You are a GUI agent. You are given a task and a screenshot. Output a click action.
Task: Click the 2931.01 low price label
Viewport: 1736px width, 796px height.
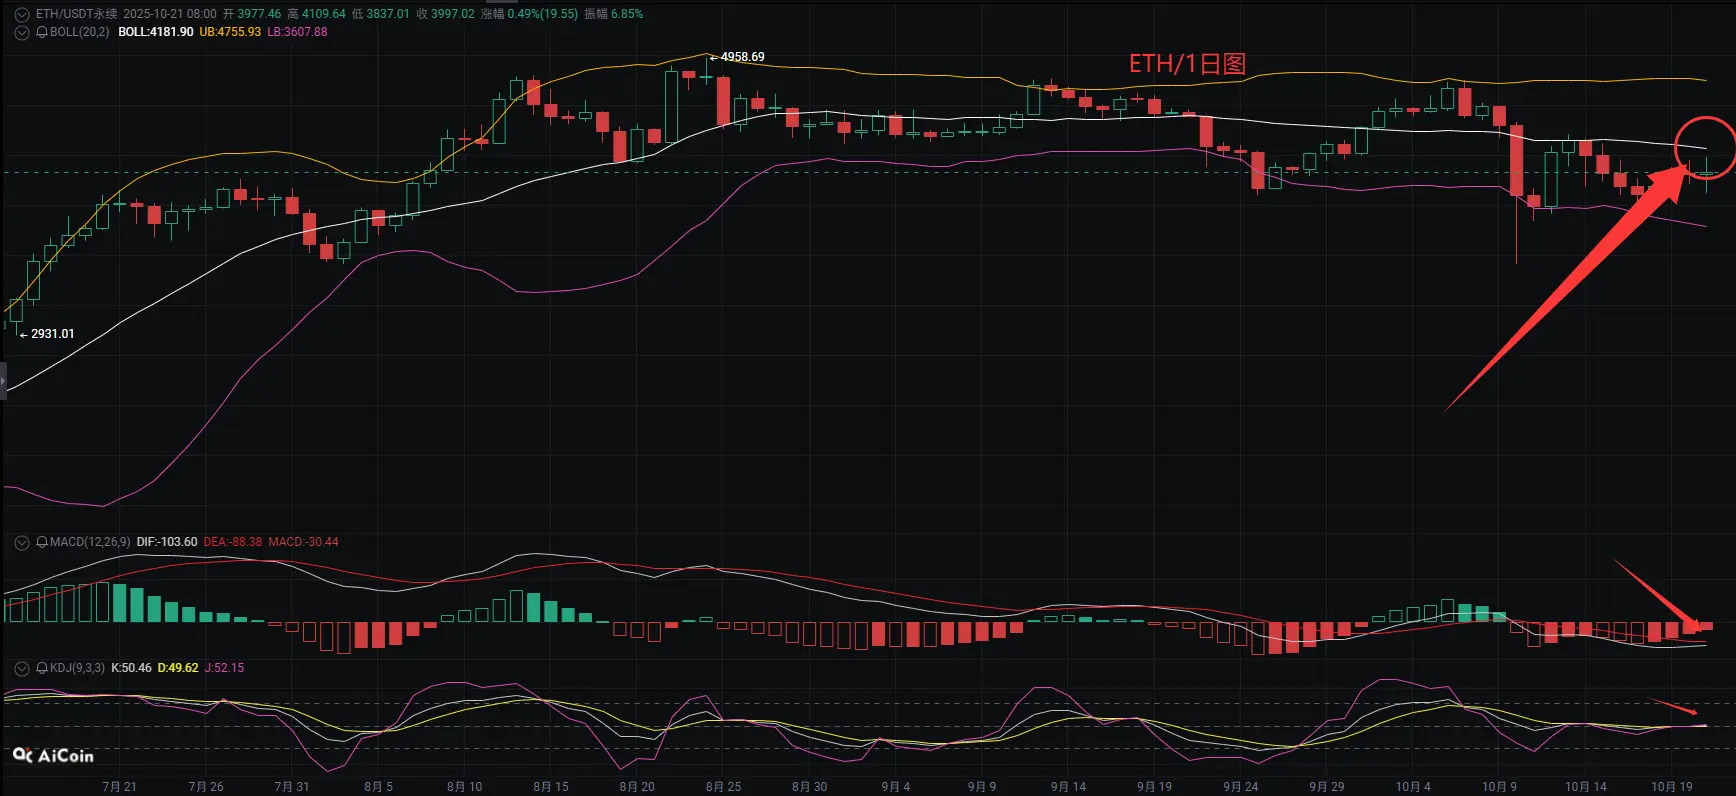(x=52, y=334)
